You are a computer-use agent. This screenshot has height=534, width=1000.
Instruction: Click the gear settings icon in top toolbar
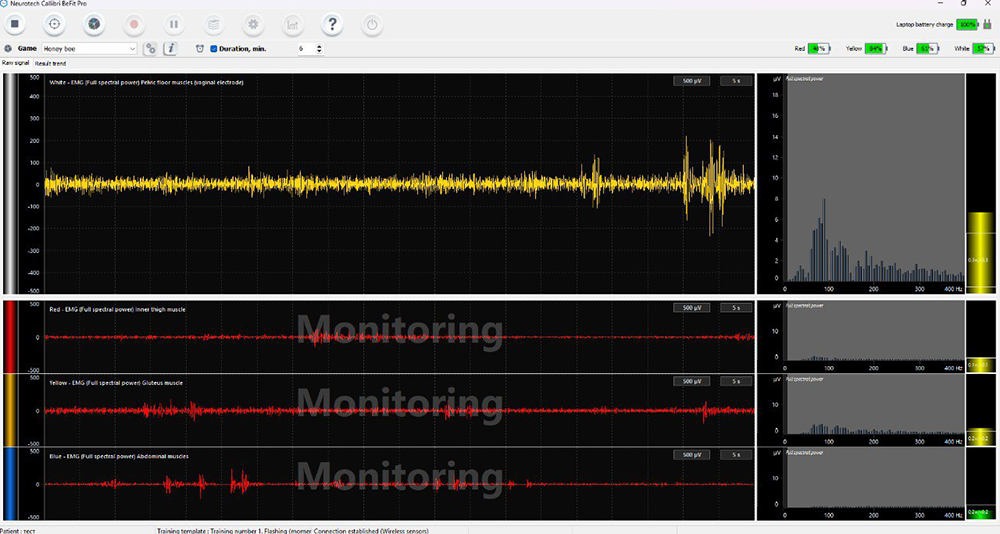tap(253, 23)
